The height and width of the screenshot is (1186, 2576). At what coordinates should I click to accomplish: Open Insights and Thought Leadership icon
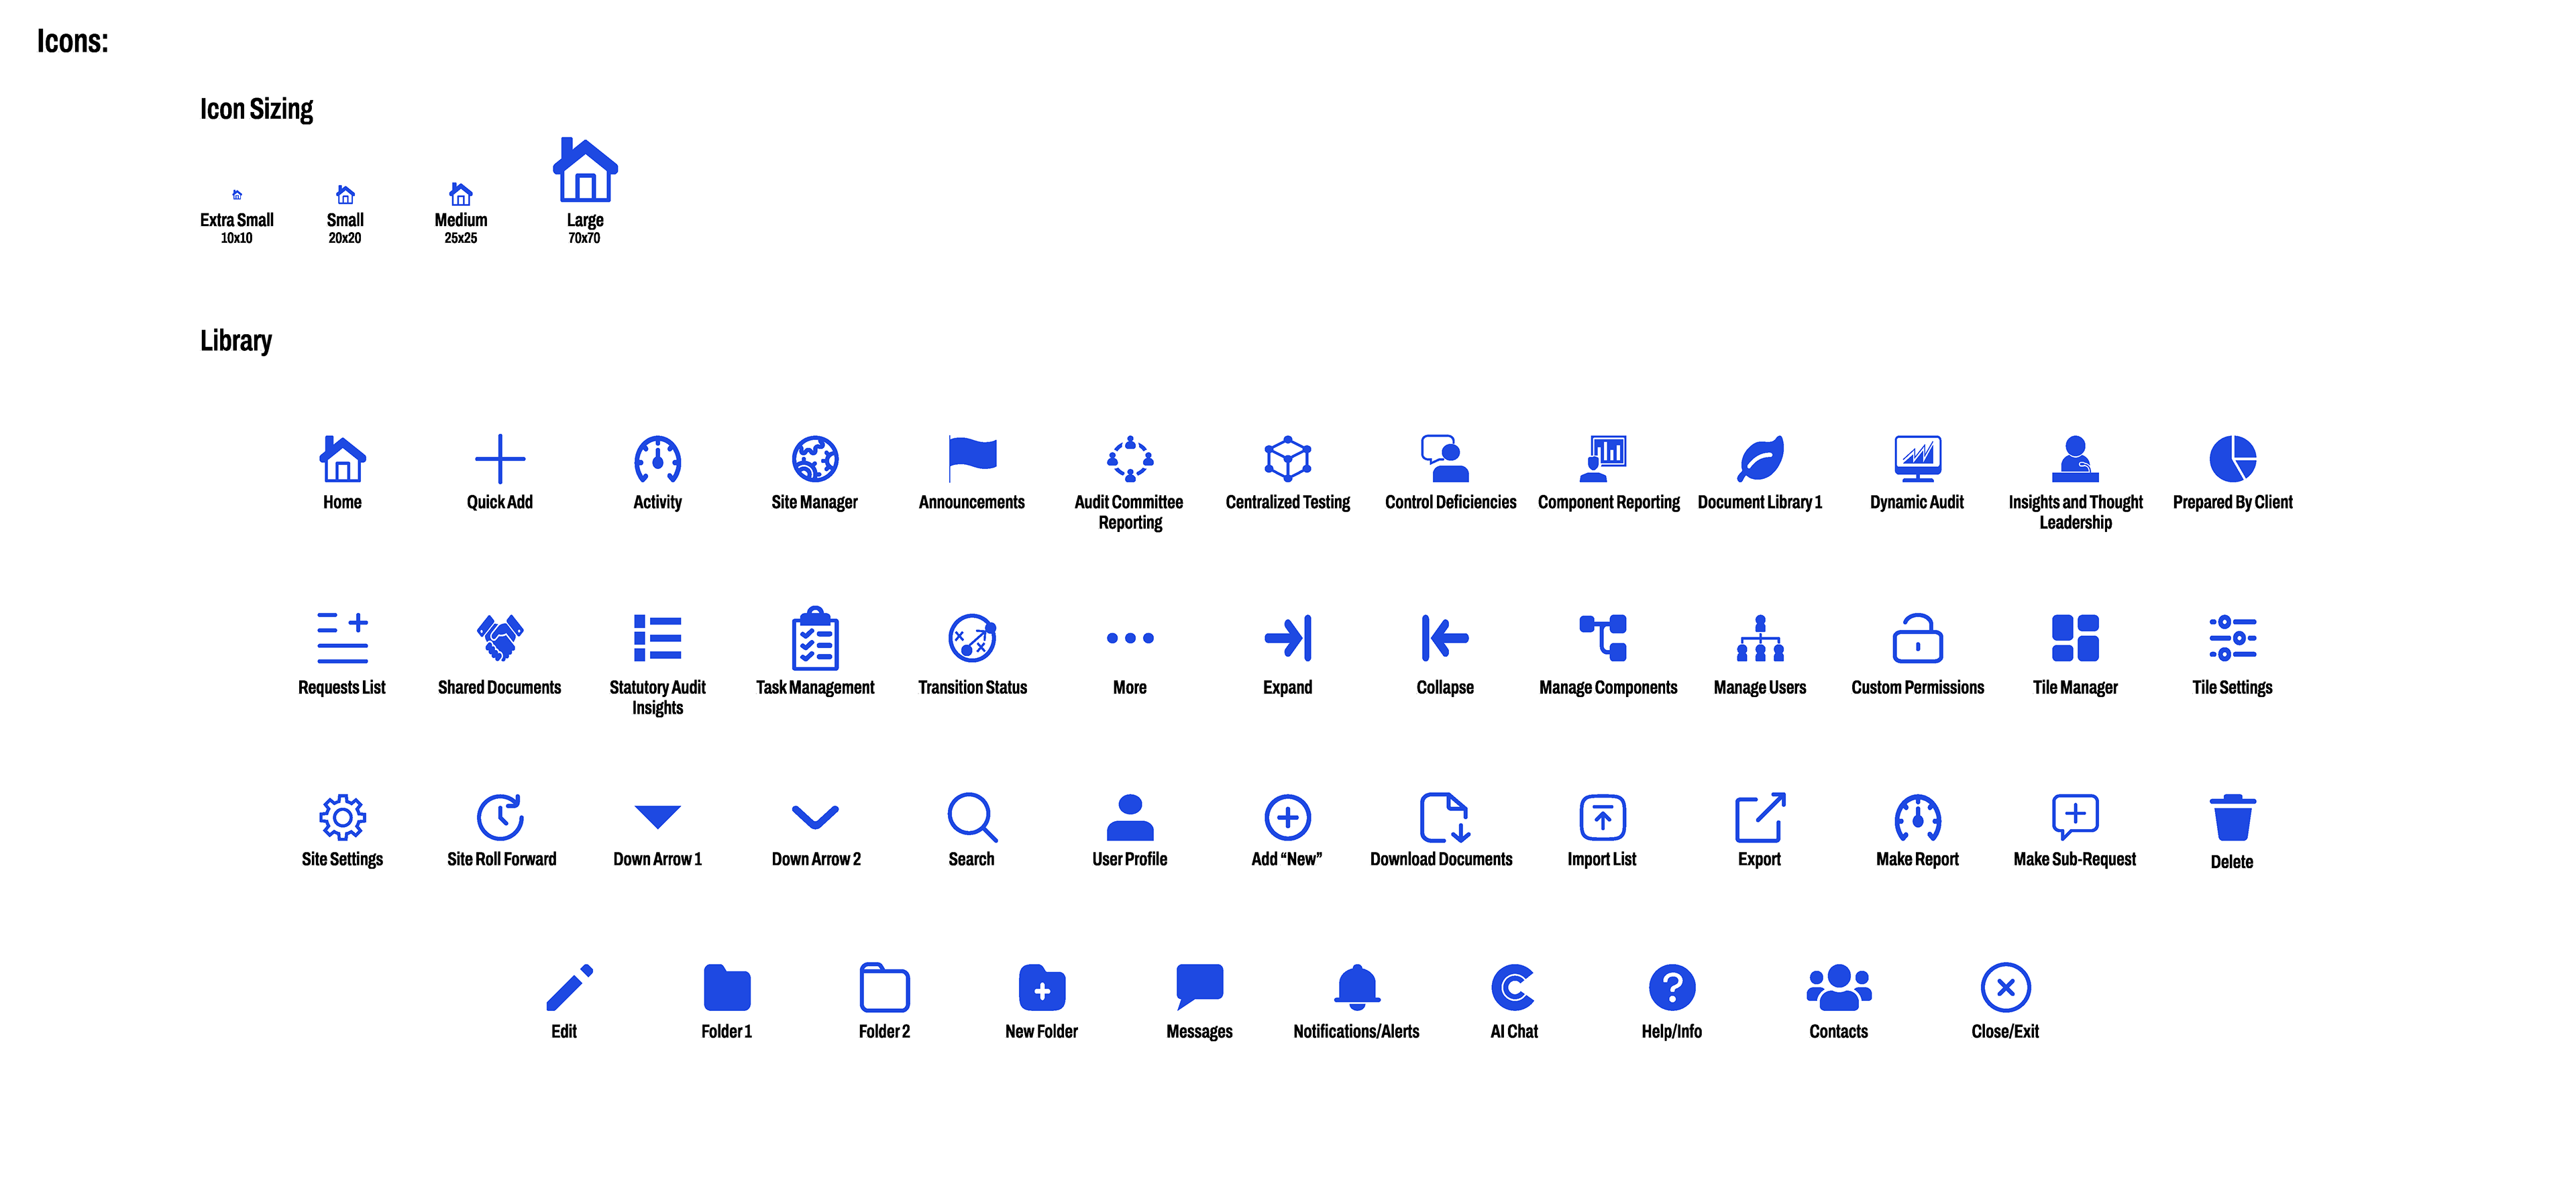(2075, 459)
